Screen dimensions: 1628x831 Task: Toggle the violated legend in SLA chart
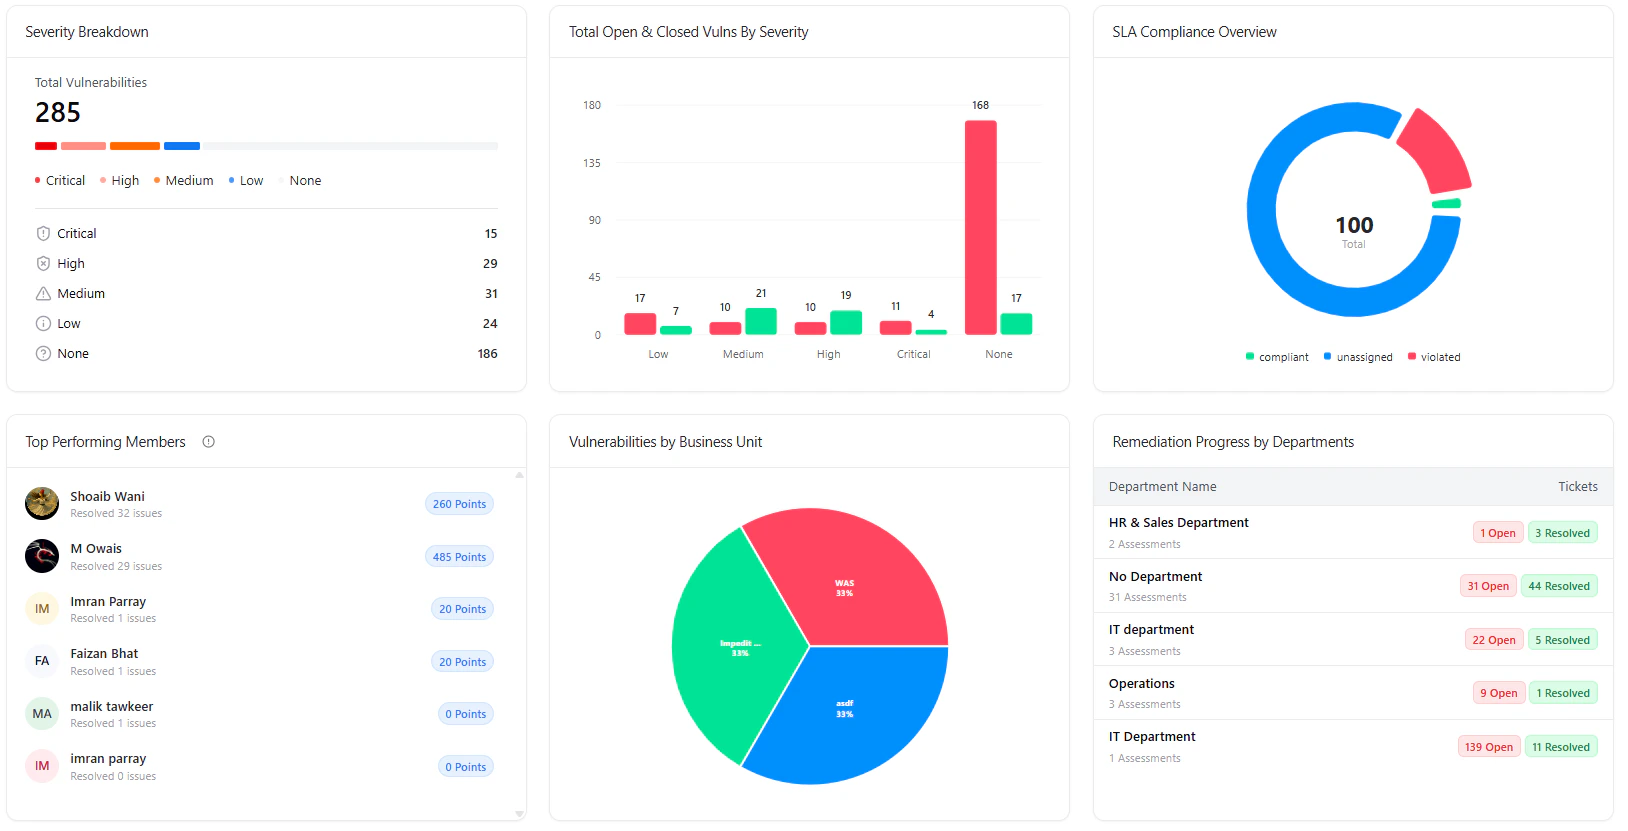(x=1434, y=357)
